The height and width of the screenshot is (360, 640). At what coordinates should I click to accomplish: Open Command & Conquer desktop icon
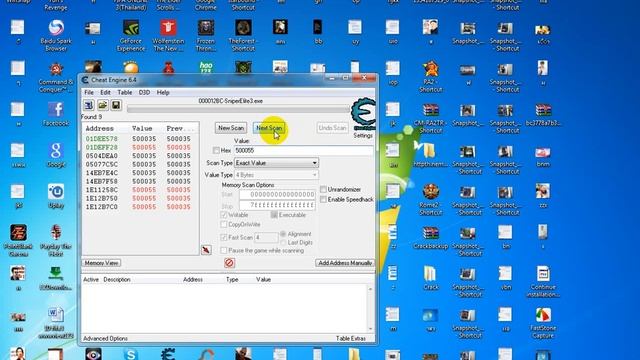[x=56, y=77]
